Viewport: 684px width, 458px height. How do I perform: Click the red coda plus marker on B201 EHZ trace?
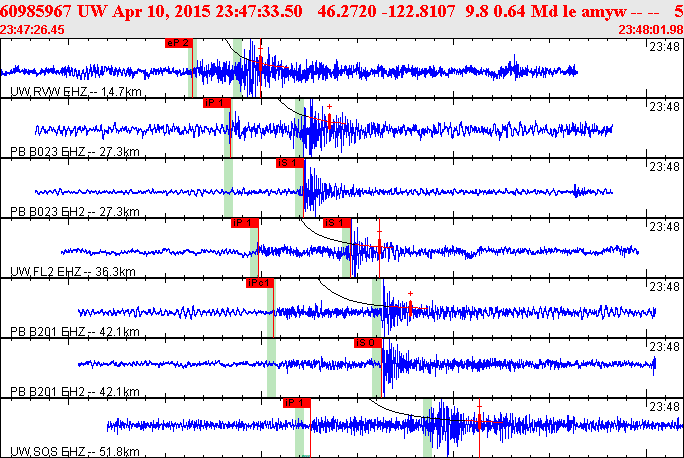tap(410, 294)
